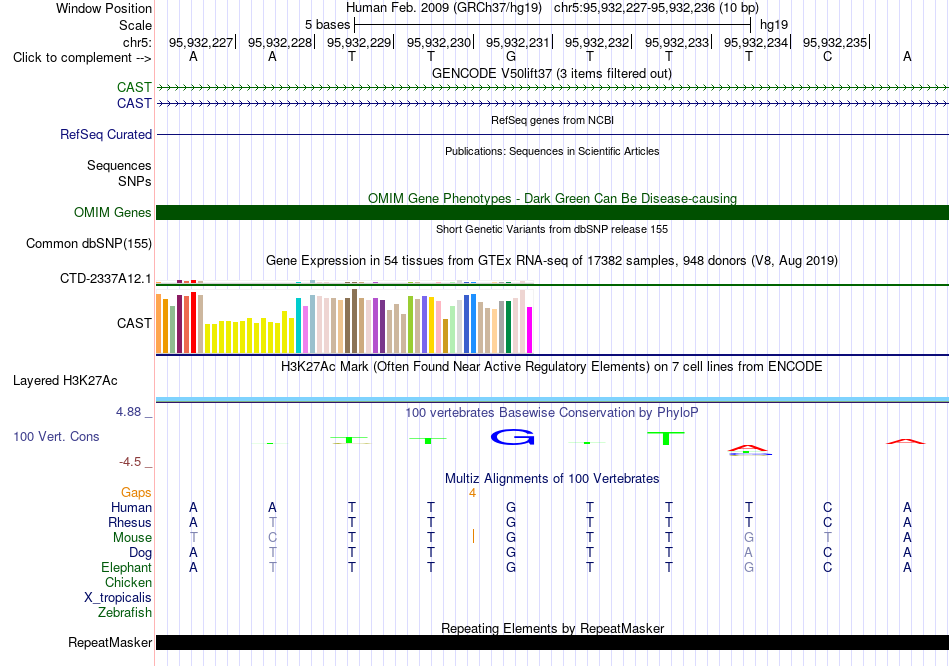Image resolution: width=950 pixels, height=666 pixels.
Task: Click the SNPs track label
Action: pyautogui.click(x=135, y=181)
